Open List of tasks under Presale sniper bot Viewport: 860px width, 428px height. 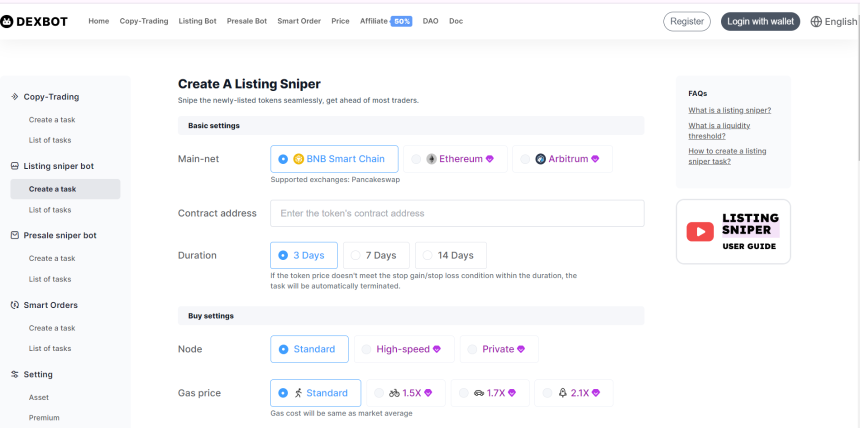(50, 279)
